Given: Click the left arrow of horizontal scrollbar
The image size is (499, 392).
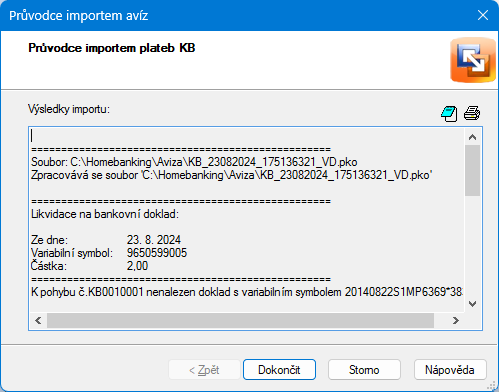Looking at the screenshot, I should point(38,321).
